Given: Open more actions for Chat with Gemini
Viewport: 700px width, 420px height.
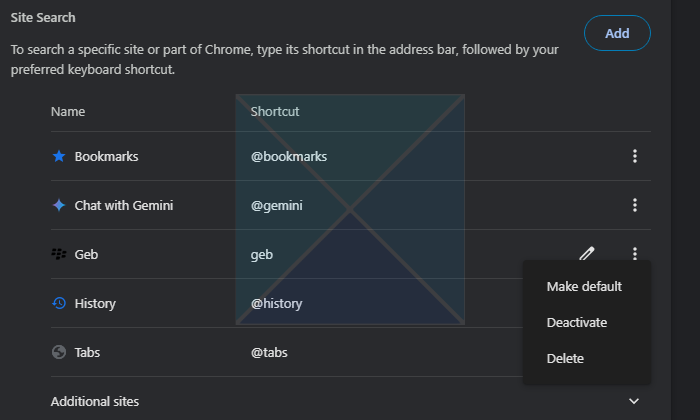Looking at the screenshot, I should coord(634,205).
